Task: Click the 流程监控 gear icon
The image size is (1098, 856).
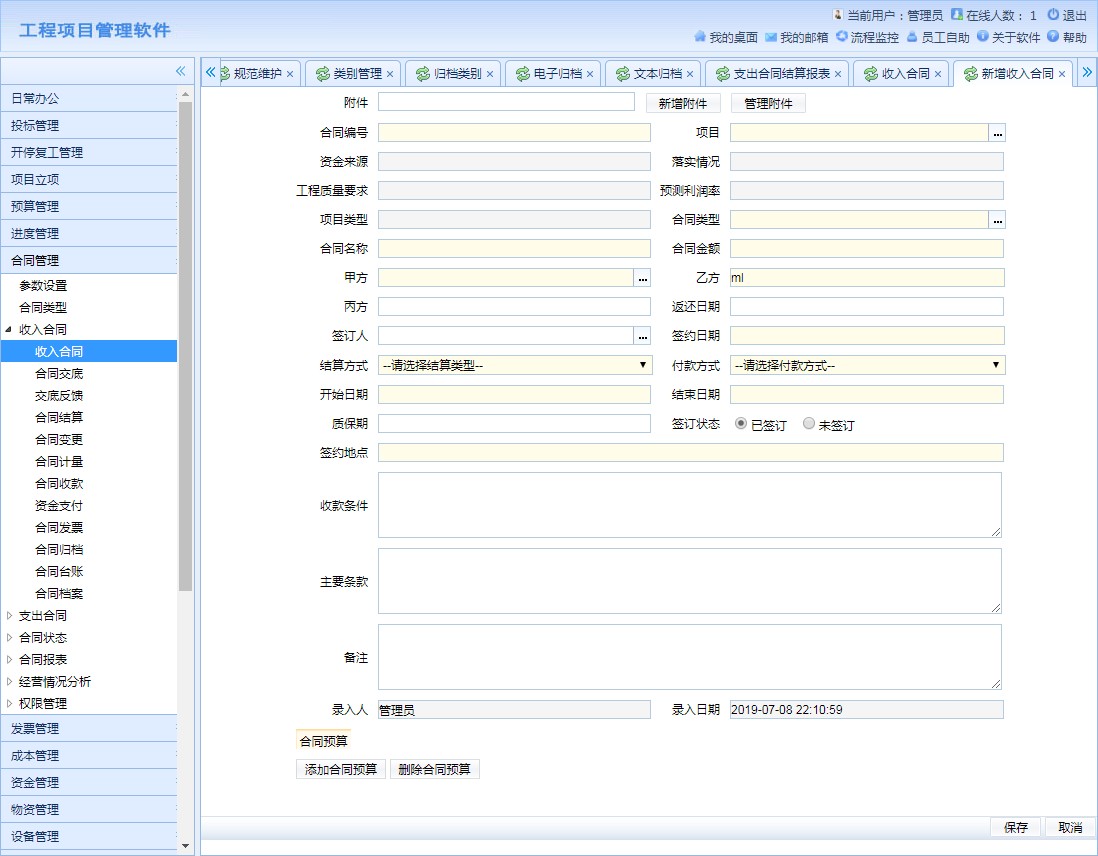Action: coord(842,36)
